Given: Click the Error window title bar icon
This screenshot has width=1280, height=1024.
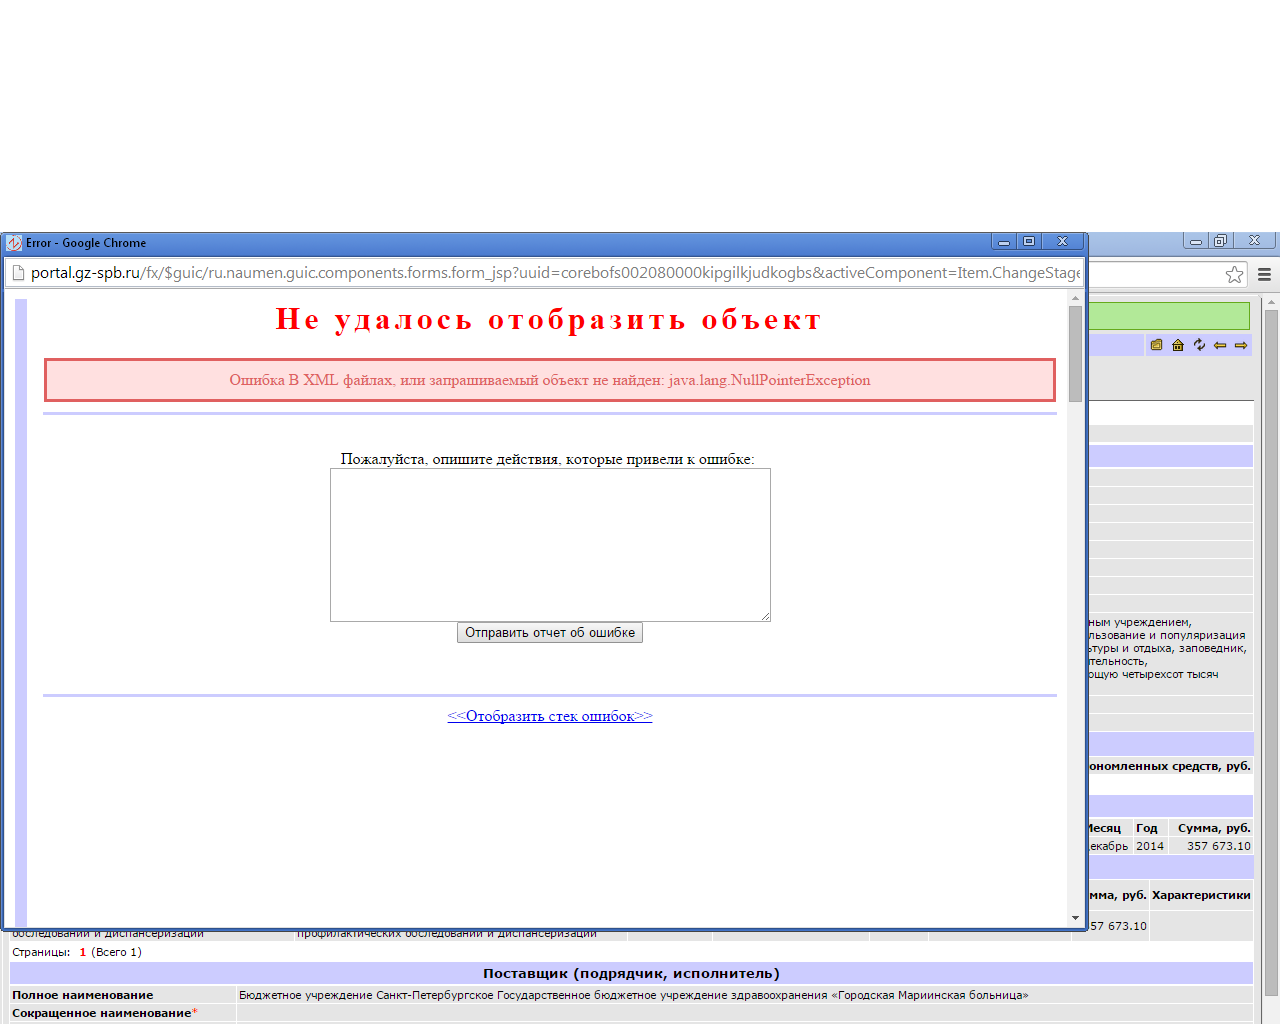Looking at the screenshot, I should click(x=14, y=243).
